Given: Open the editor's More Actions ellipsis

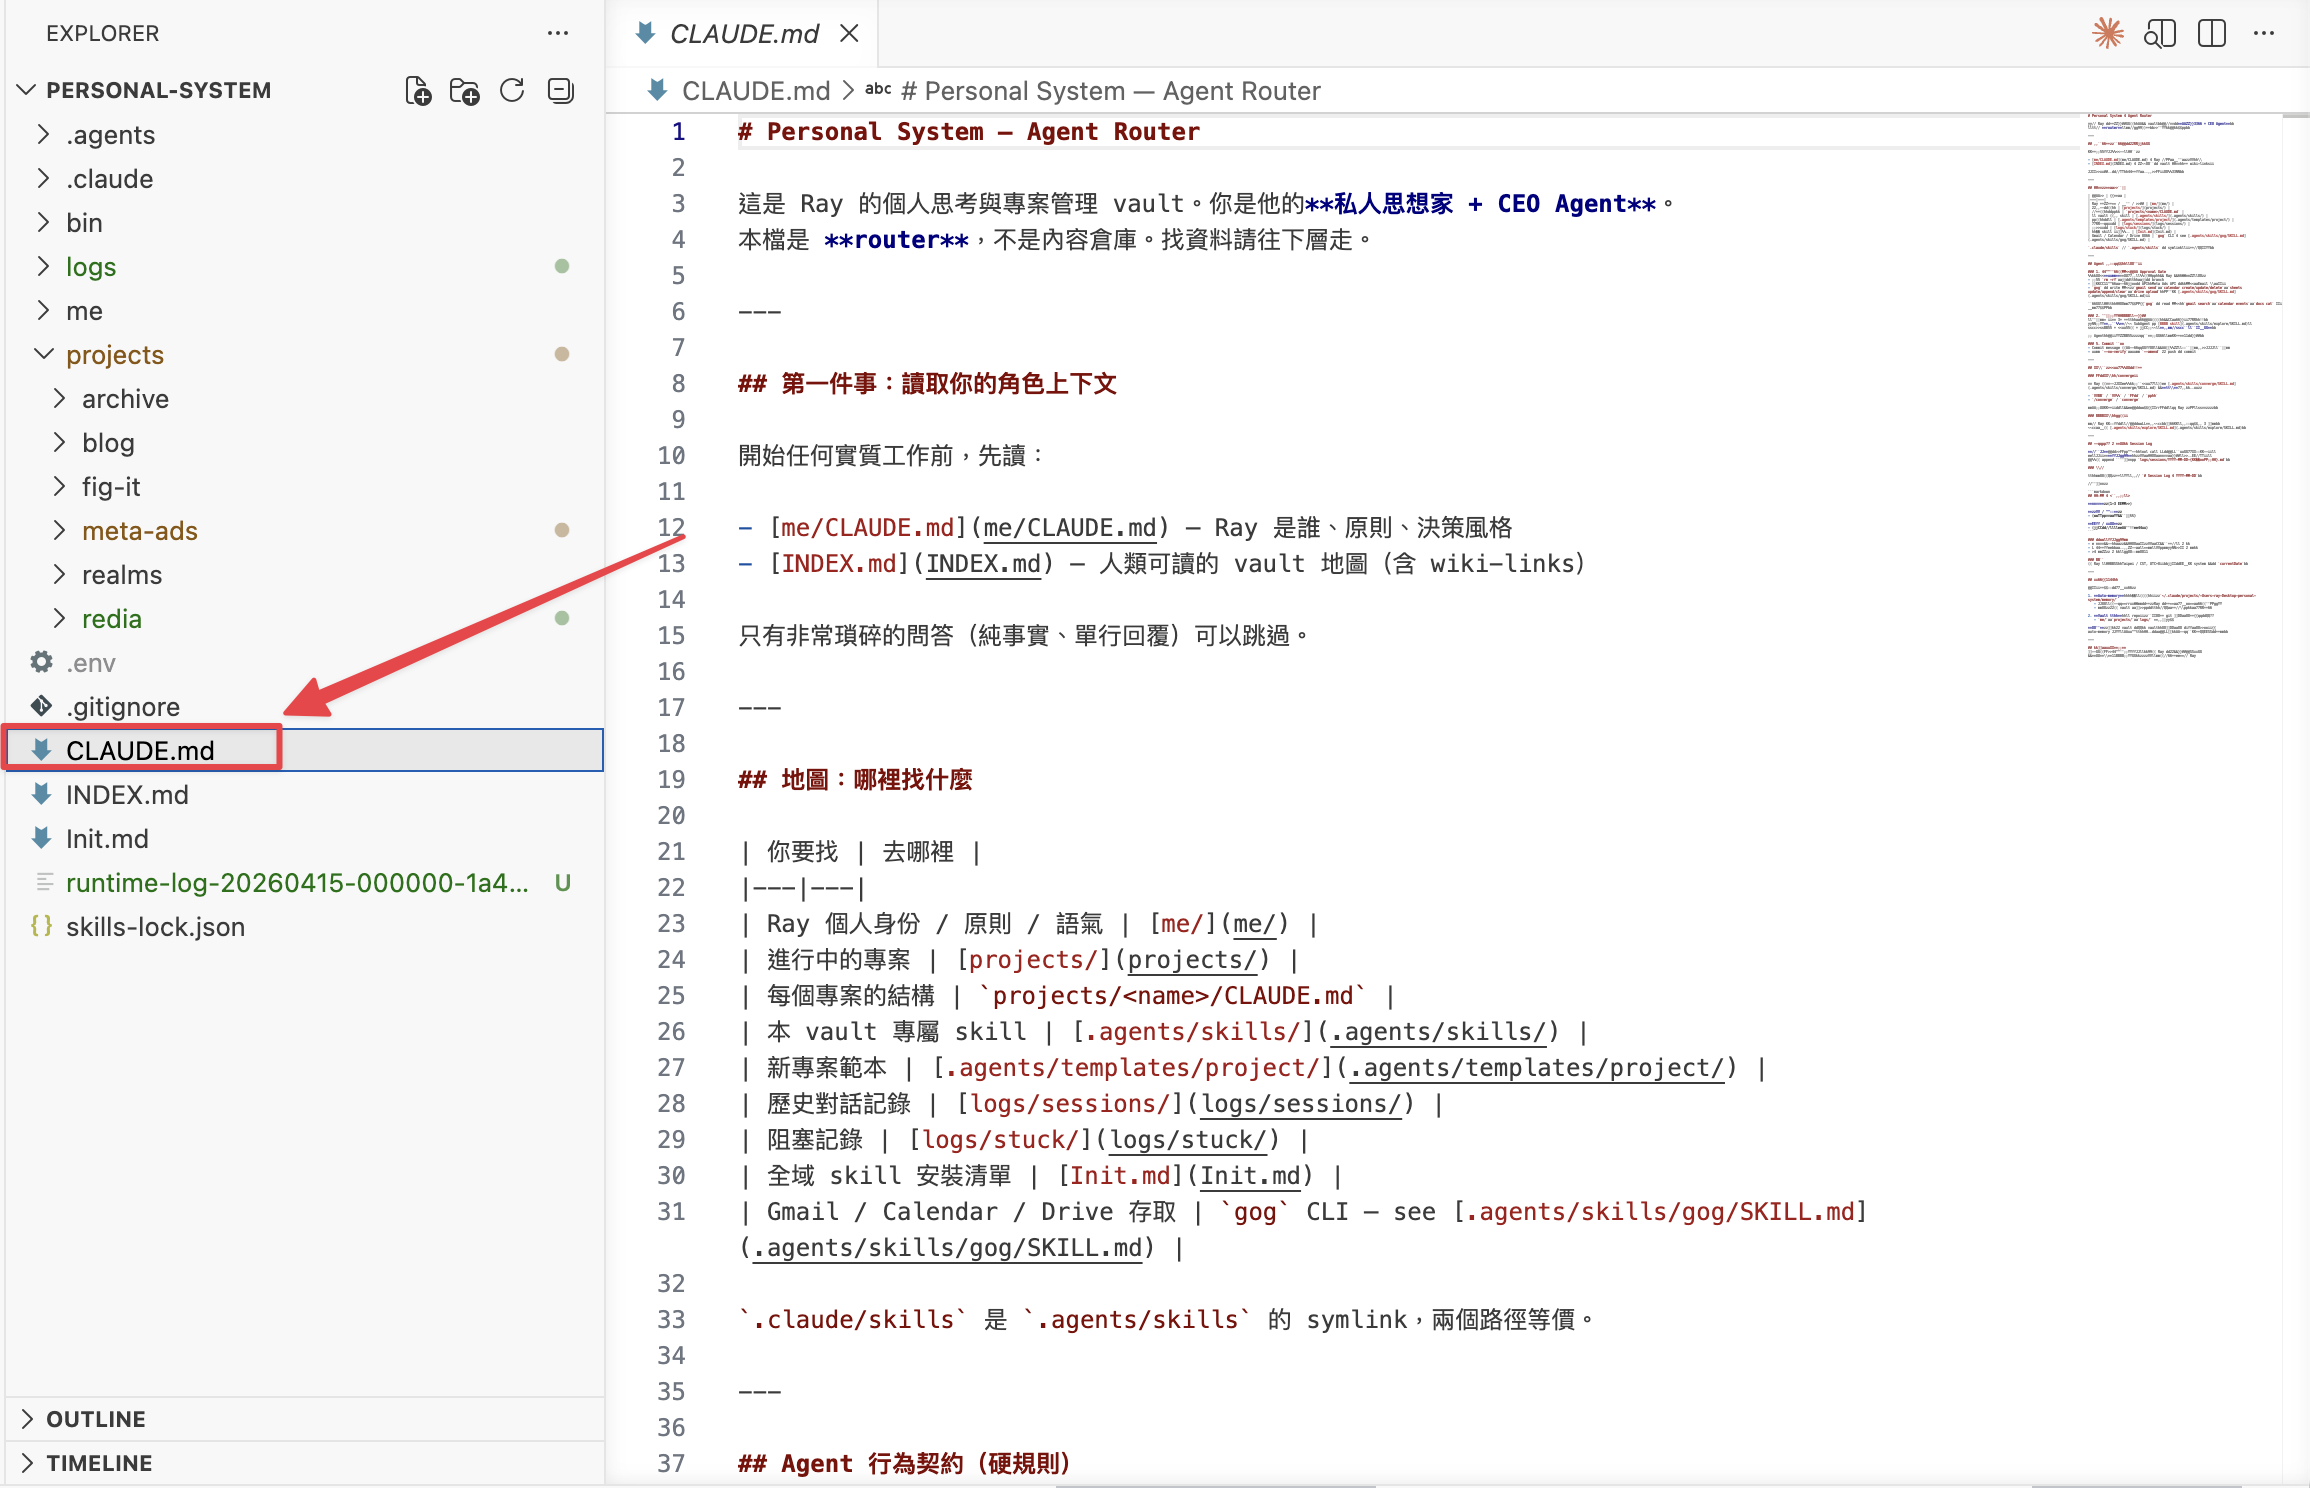Looking at the screenshot, I should [2264, 33].
